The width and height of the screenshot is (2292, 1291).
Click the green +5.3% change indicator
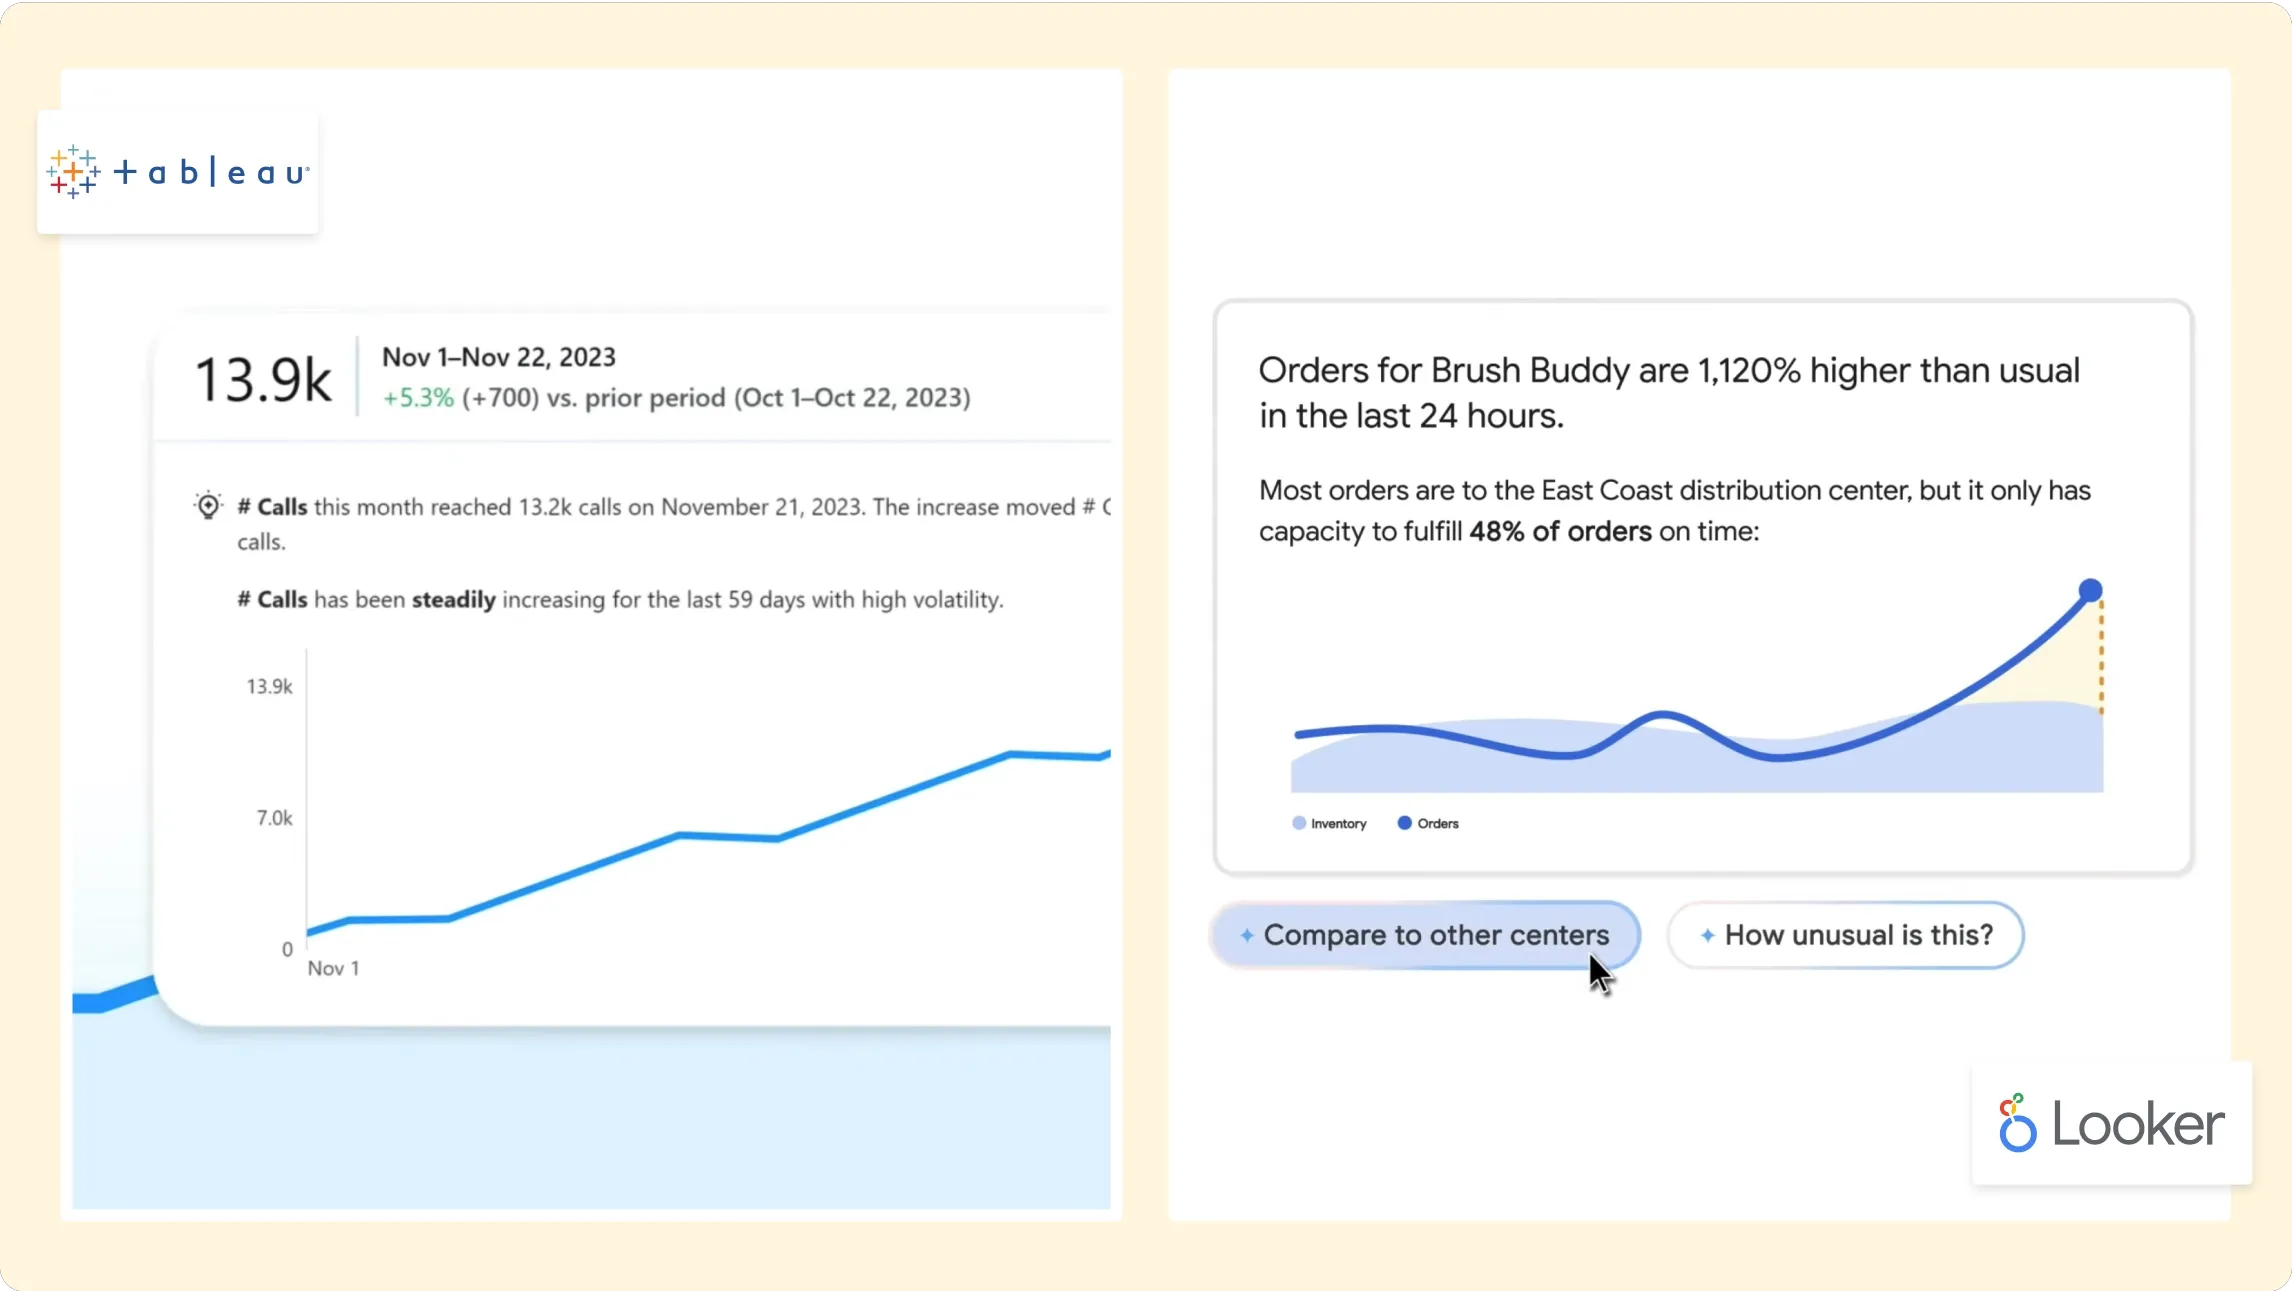pyautogui.click(x=418, y=398)
